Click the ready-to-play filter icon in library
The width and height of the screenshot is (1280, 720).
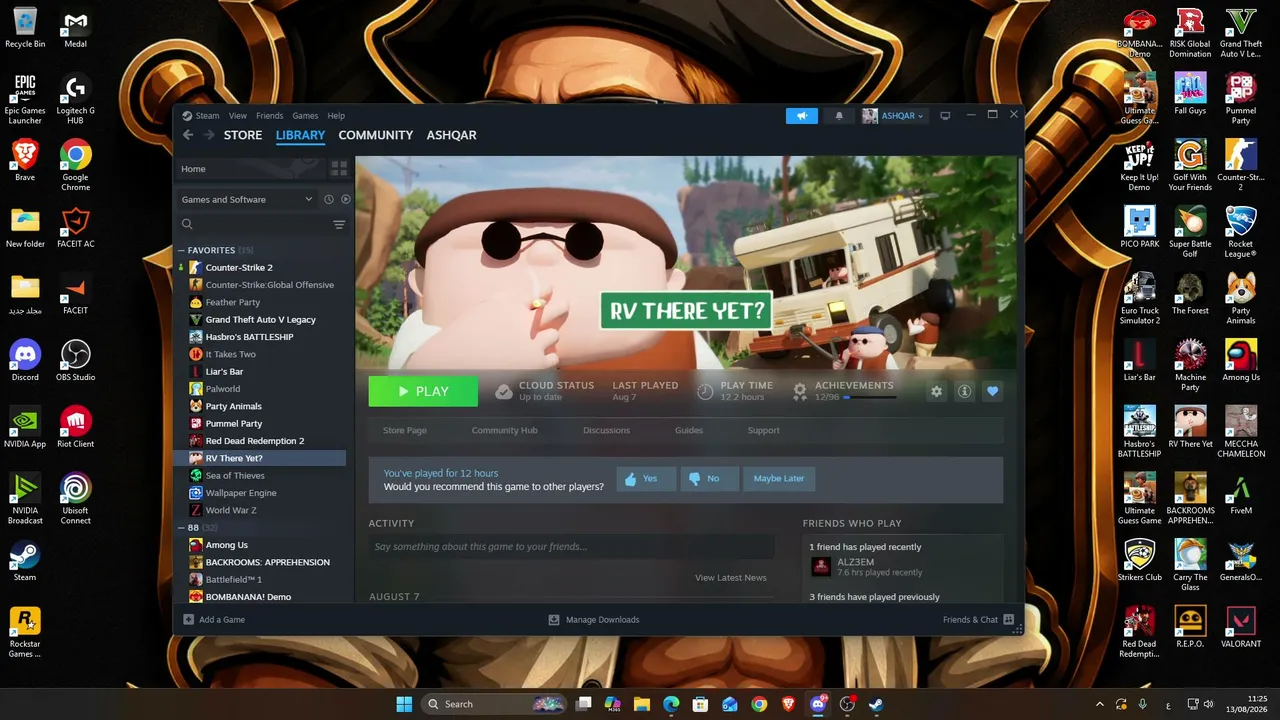[x=346, y=199]
